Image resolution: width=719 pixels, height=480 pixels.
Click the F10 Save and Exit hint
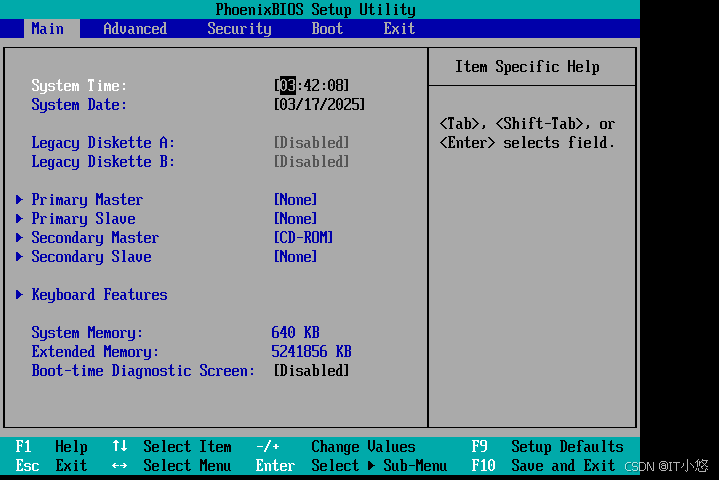click(543, 466)
